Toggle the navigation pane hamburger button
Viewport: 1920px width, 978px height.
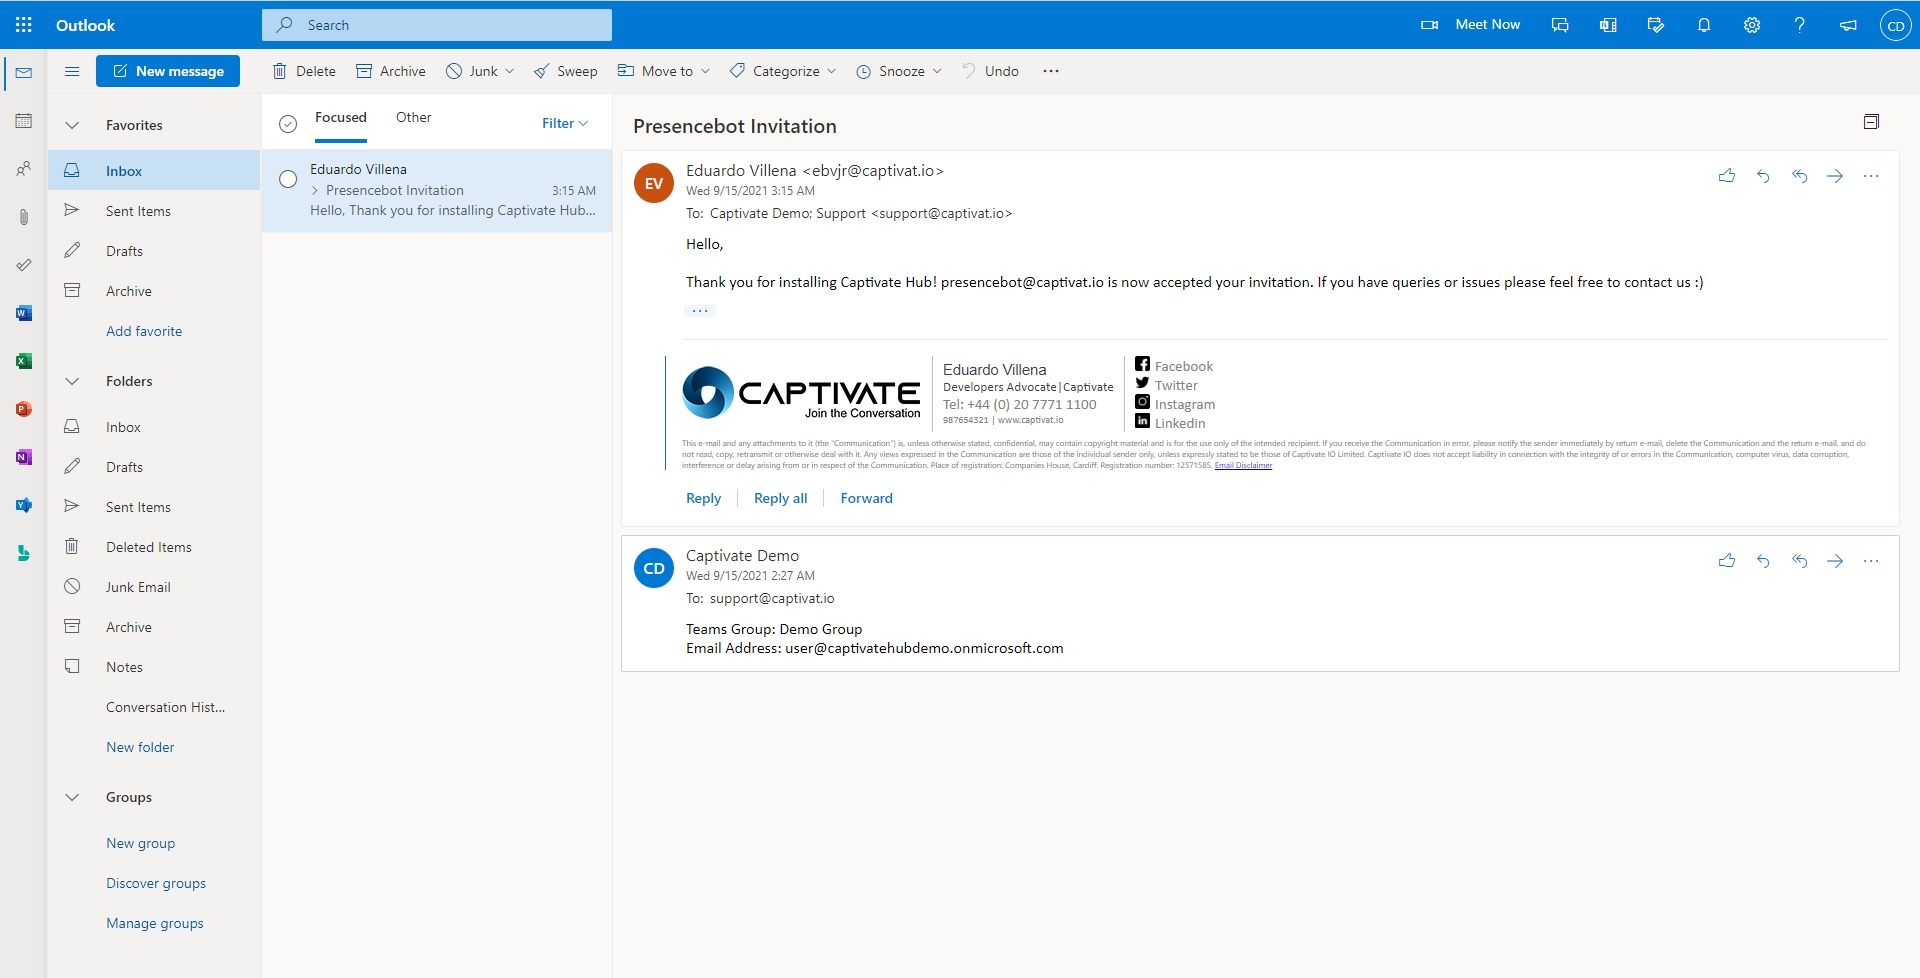(72, 71)
